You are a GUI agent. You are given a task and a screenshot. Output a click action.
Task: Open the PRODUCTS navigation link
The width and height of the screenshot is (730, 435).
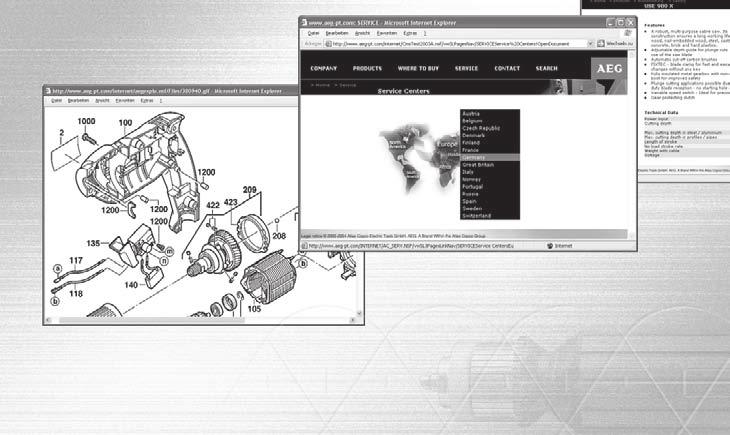click(x=367, y=68)
